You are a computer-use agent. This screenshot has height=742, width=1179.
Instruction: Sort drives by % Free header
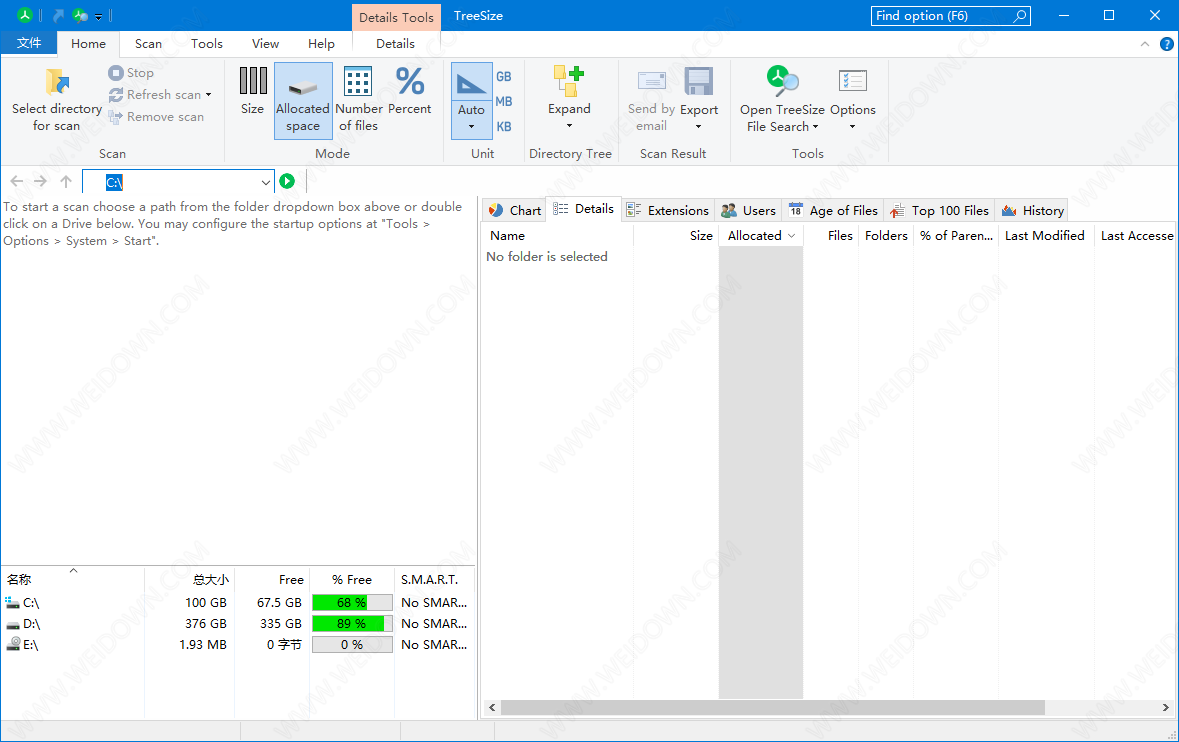coord(352,580)
